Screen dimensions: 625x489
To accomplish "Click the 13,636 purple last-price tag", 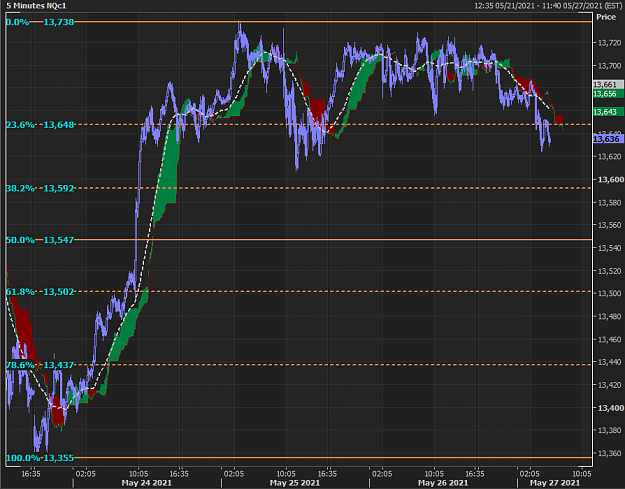I will (x=608, y=139).
